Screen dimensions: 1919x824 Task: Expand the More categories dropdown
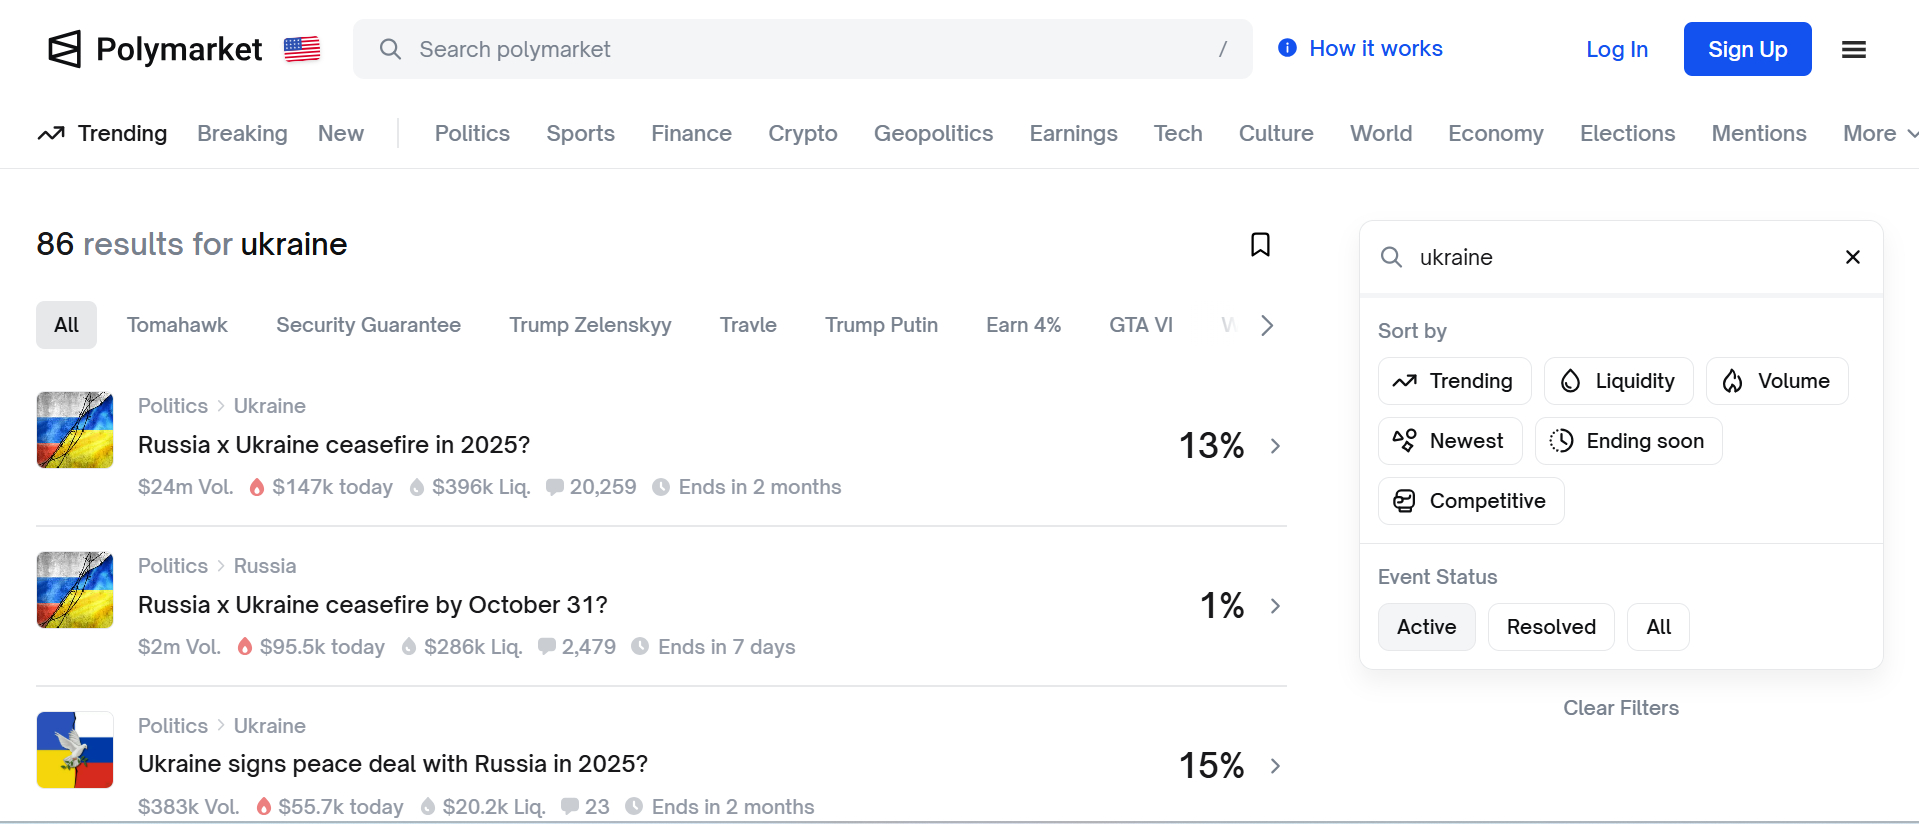[1879, 134]
